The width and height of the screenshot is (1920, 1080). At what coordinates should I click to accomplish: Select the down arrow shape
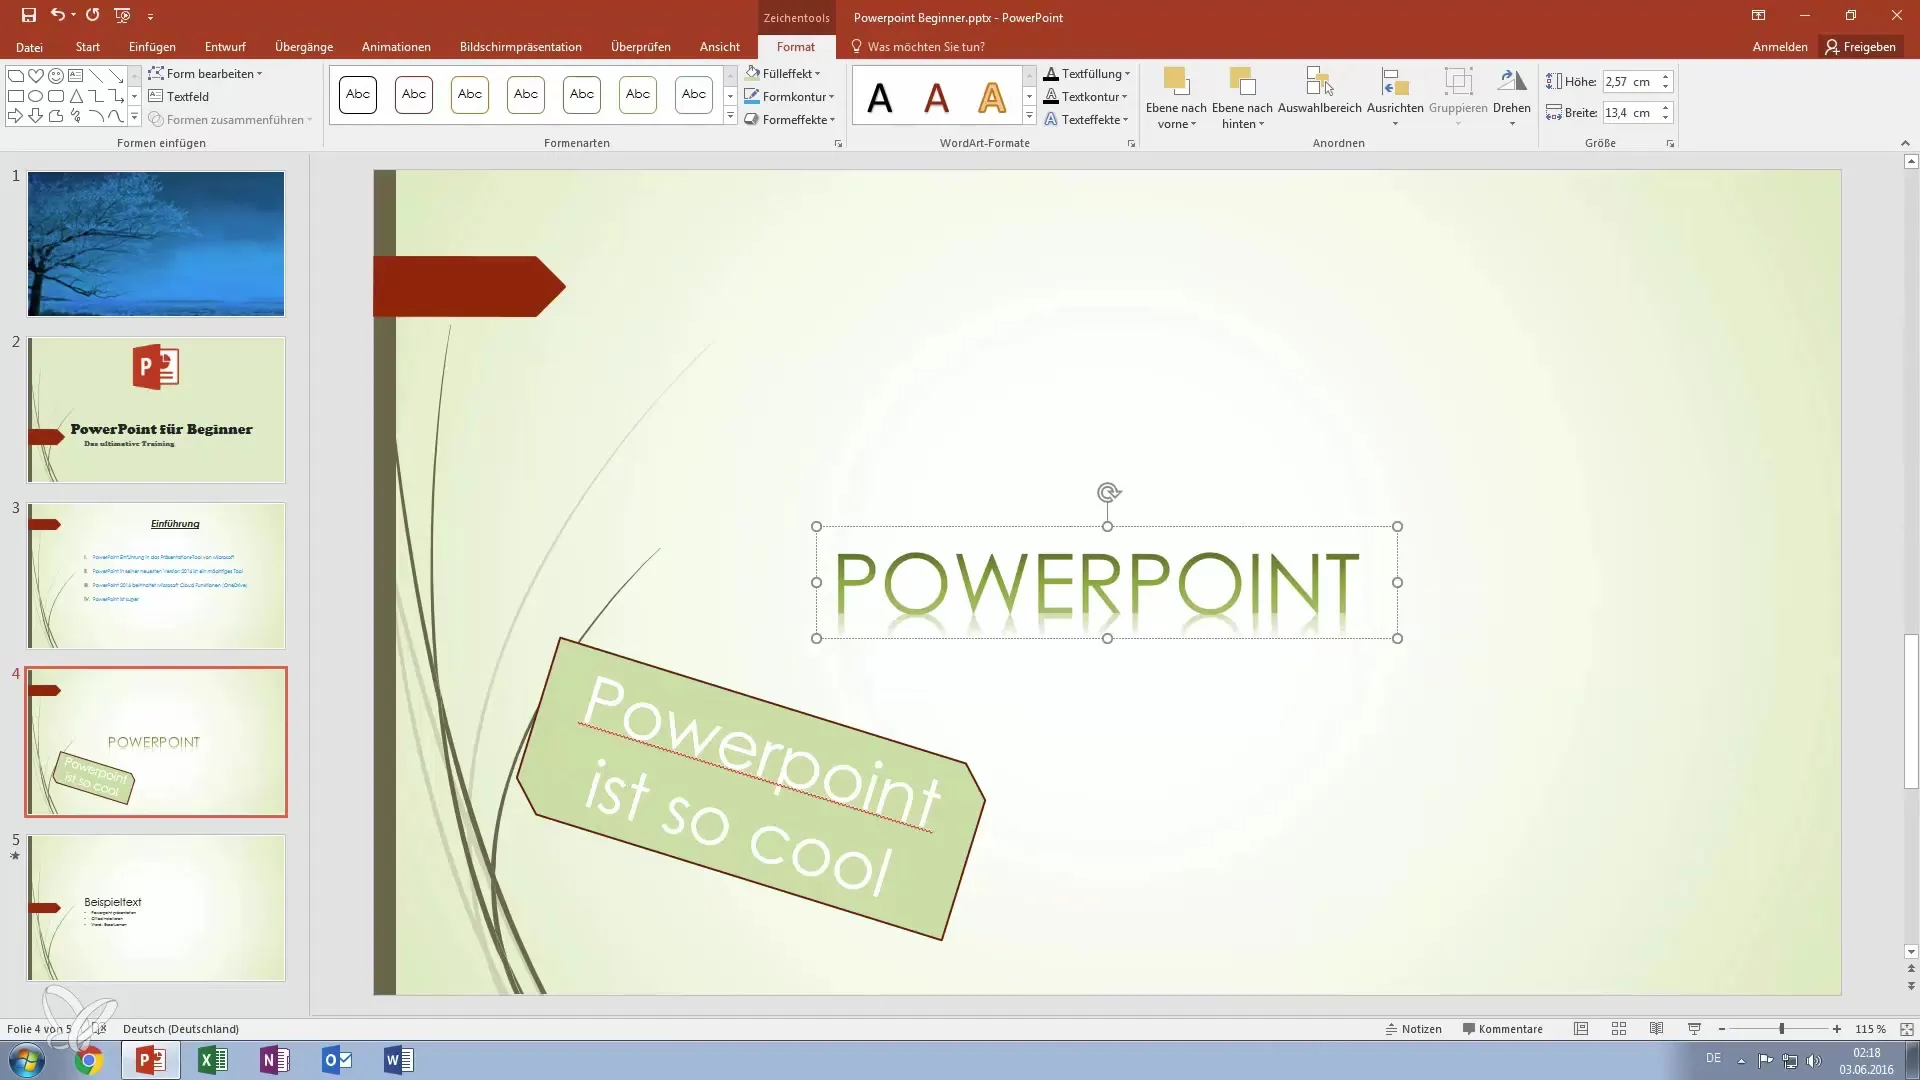coord(36,116)
